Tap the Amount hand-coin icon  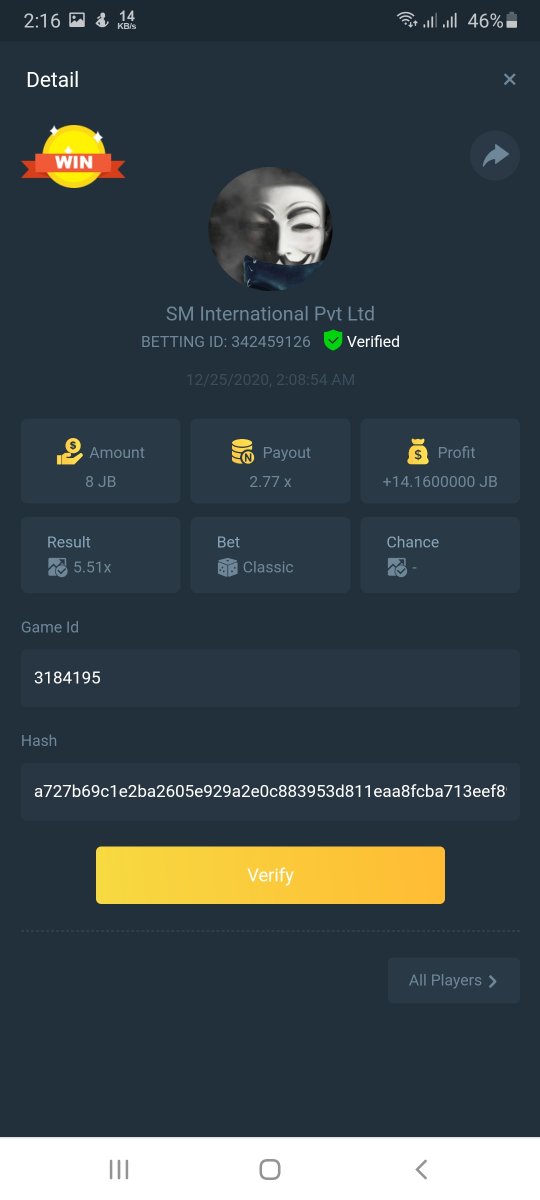point(69,452)
